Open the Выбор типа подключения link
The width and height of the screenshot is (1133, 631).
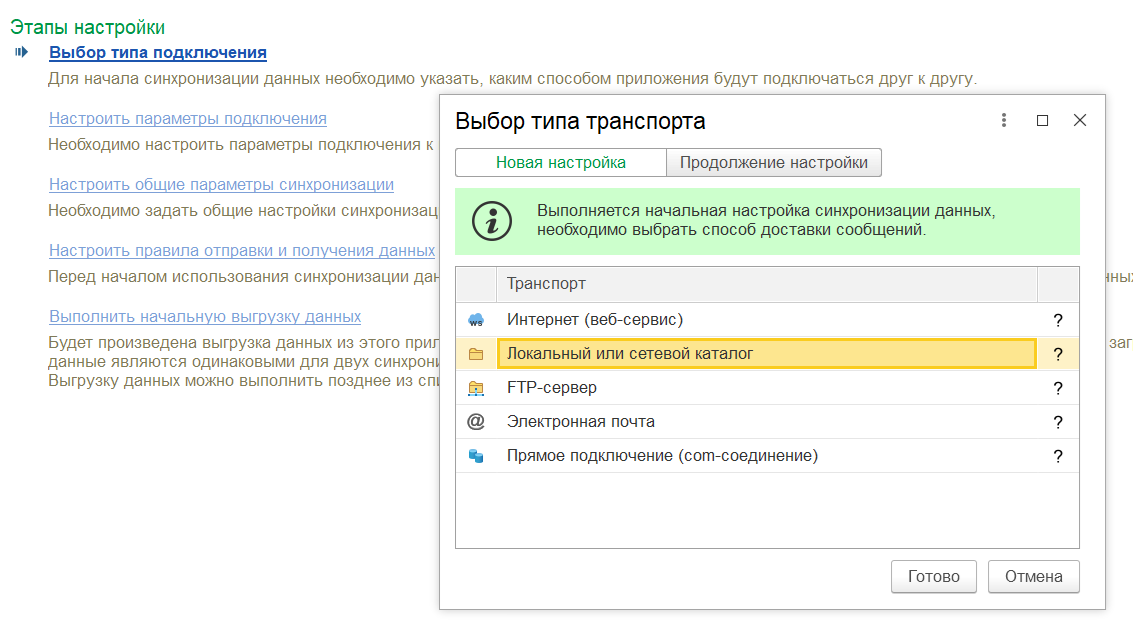tap(157, 52)
